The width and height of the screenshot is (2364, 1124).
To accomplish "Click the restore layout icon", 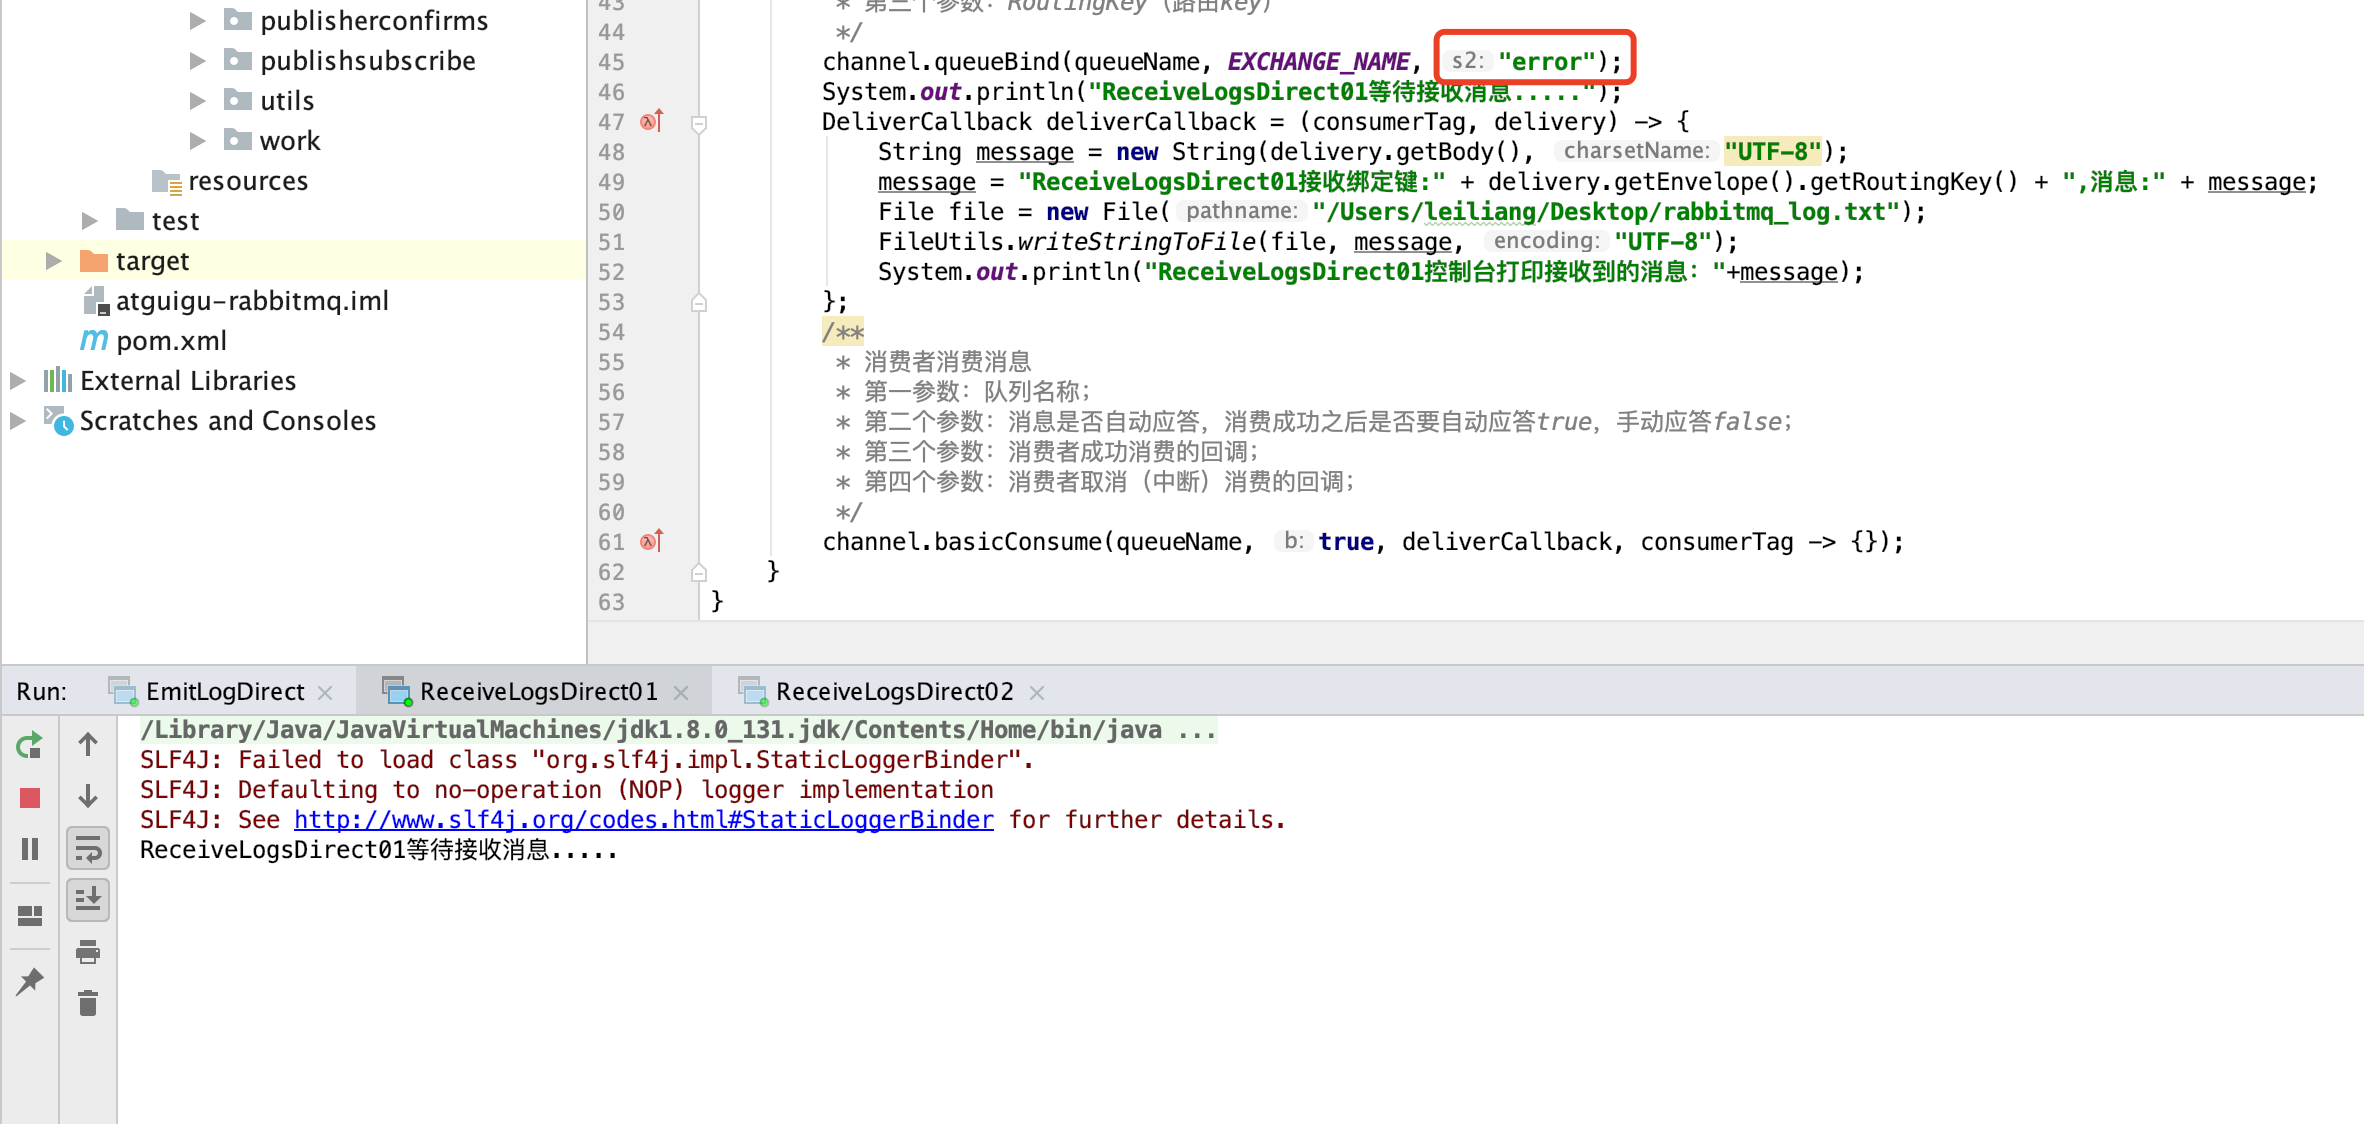I will coord(29,915).
